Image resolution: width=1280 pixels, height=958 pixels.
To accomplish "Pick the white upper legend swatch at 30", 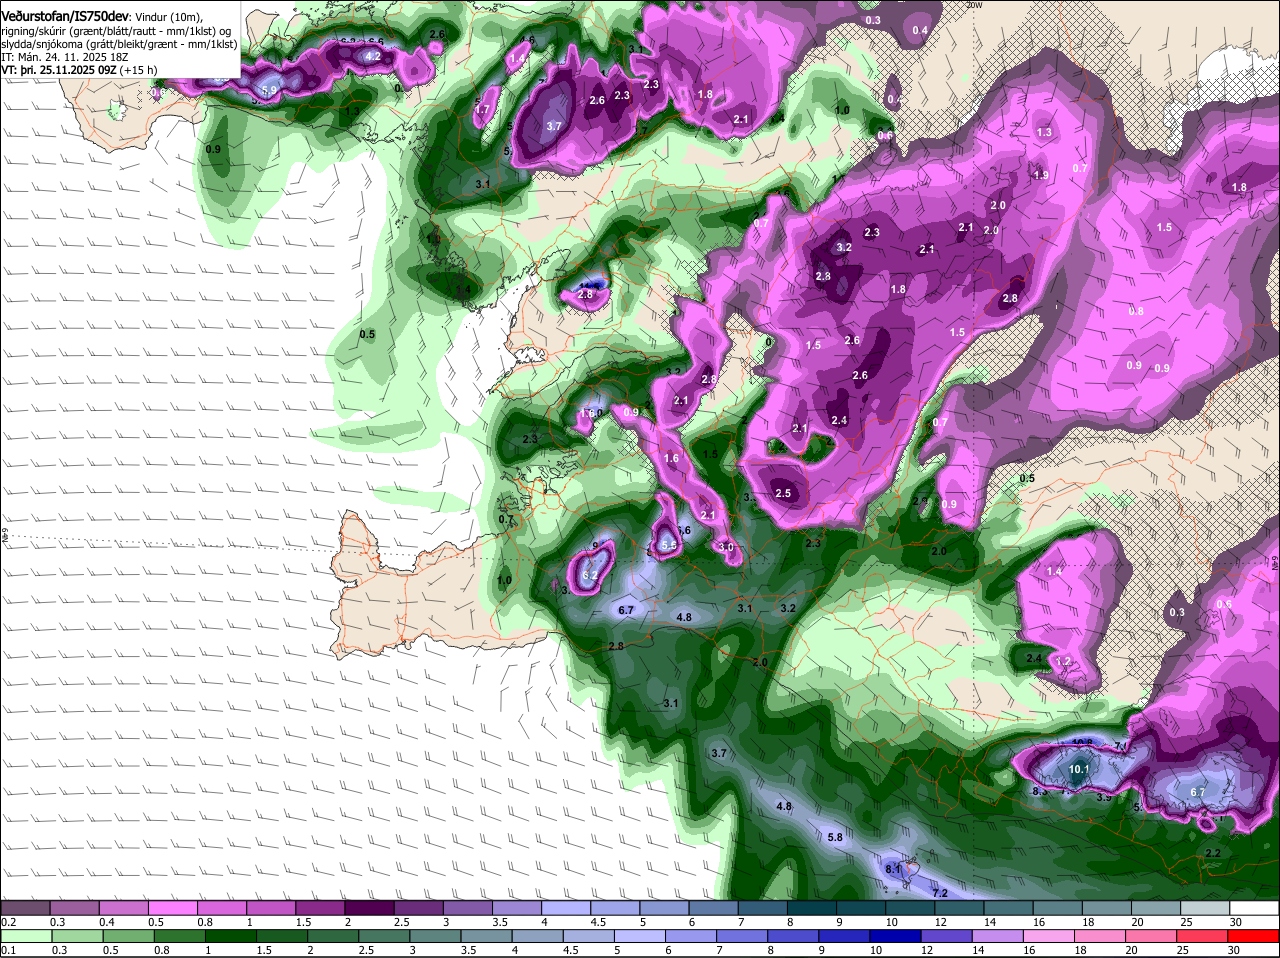I will pos(1256,908).
